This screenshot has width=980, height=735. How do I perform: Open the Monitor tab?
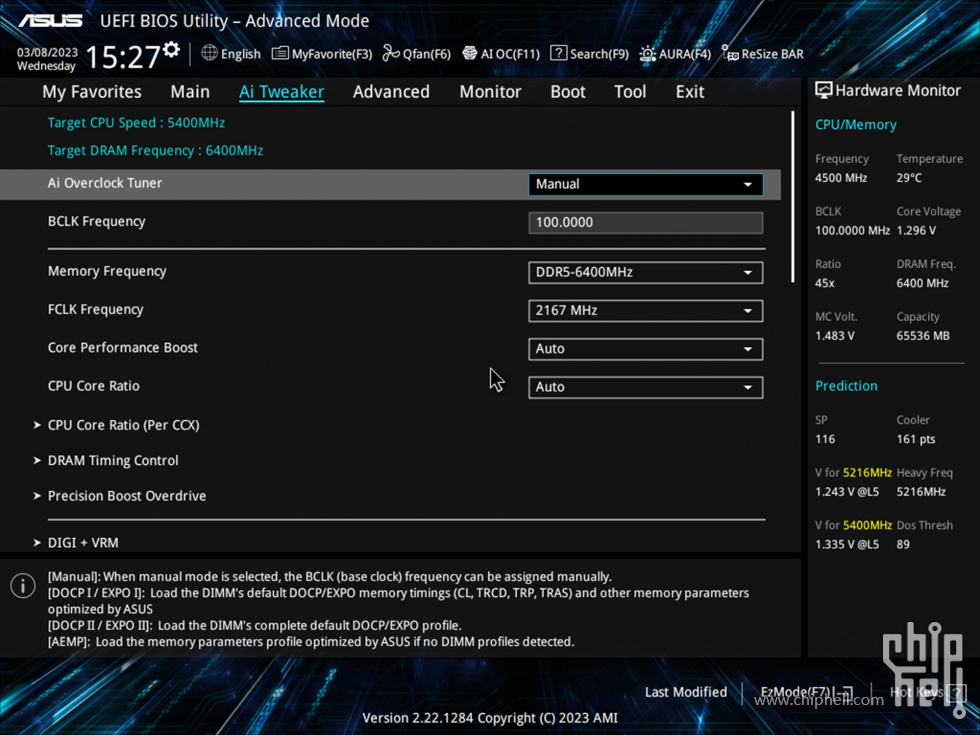490,92
